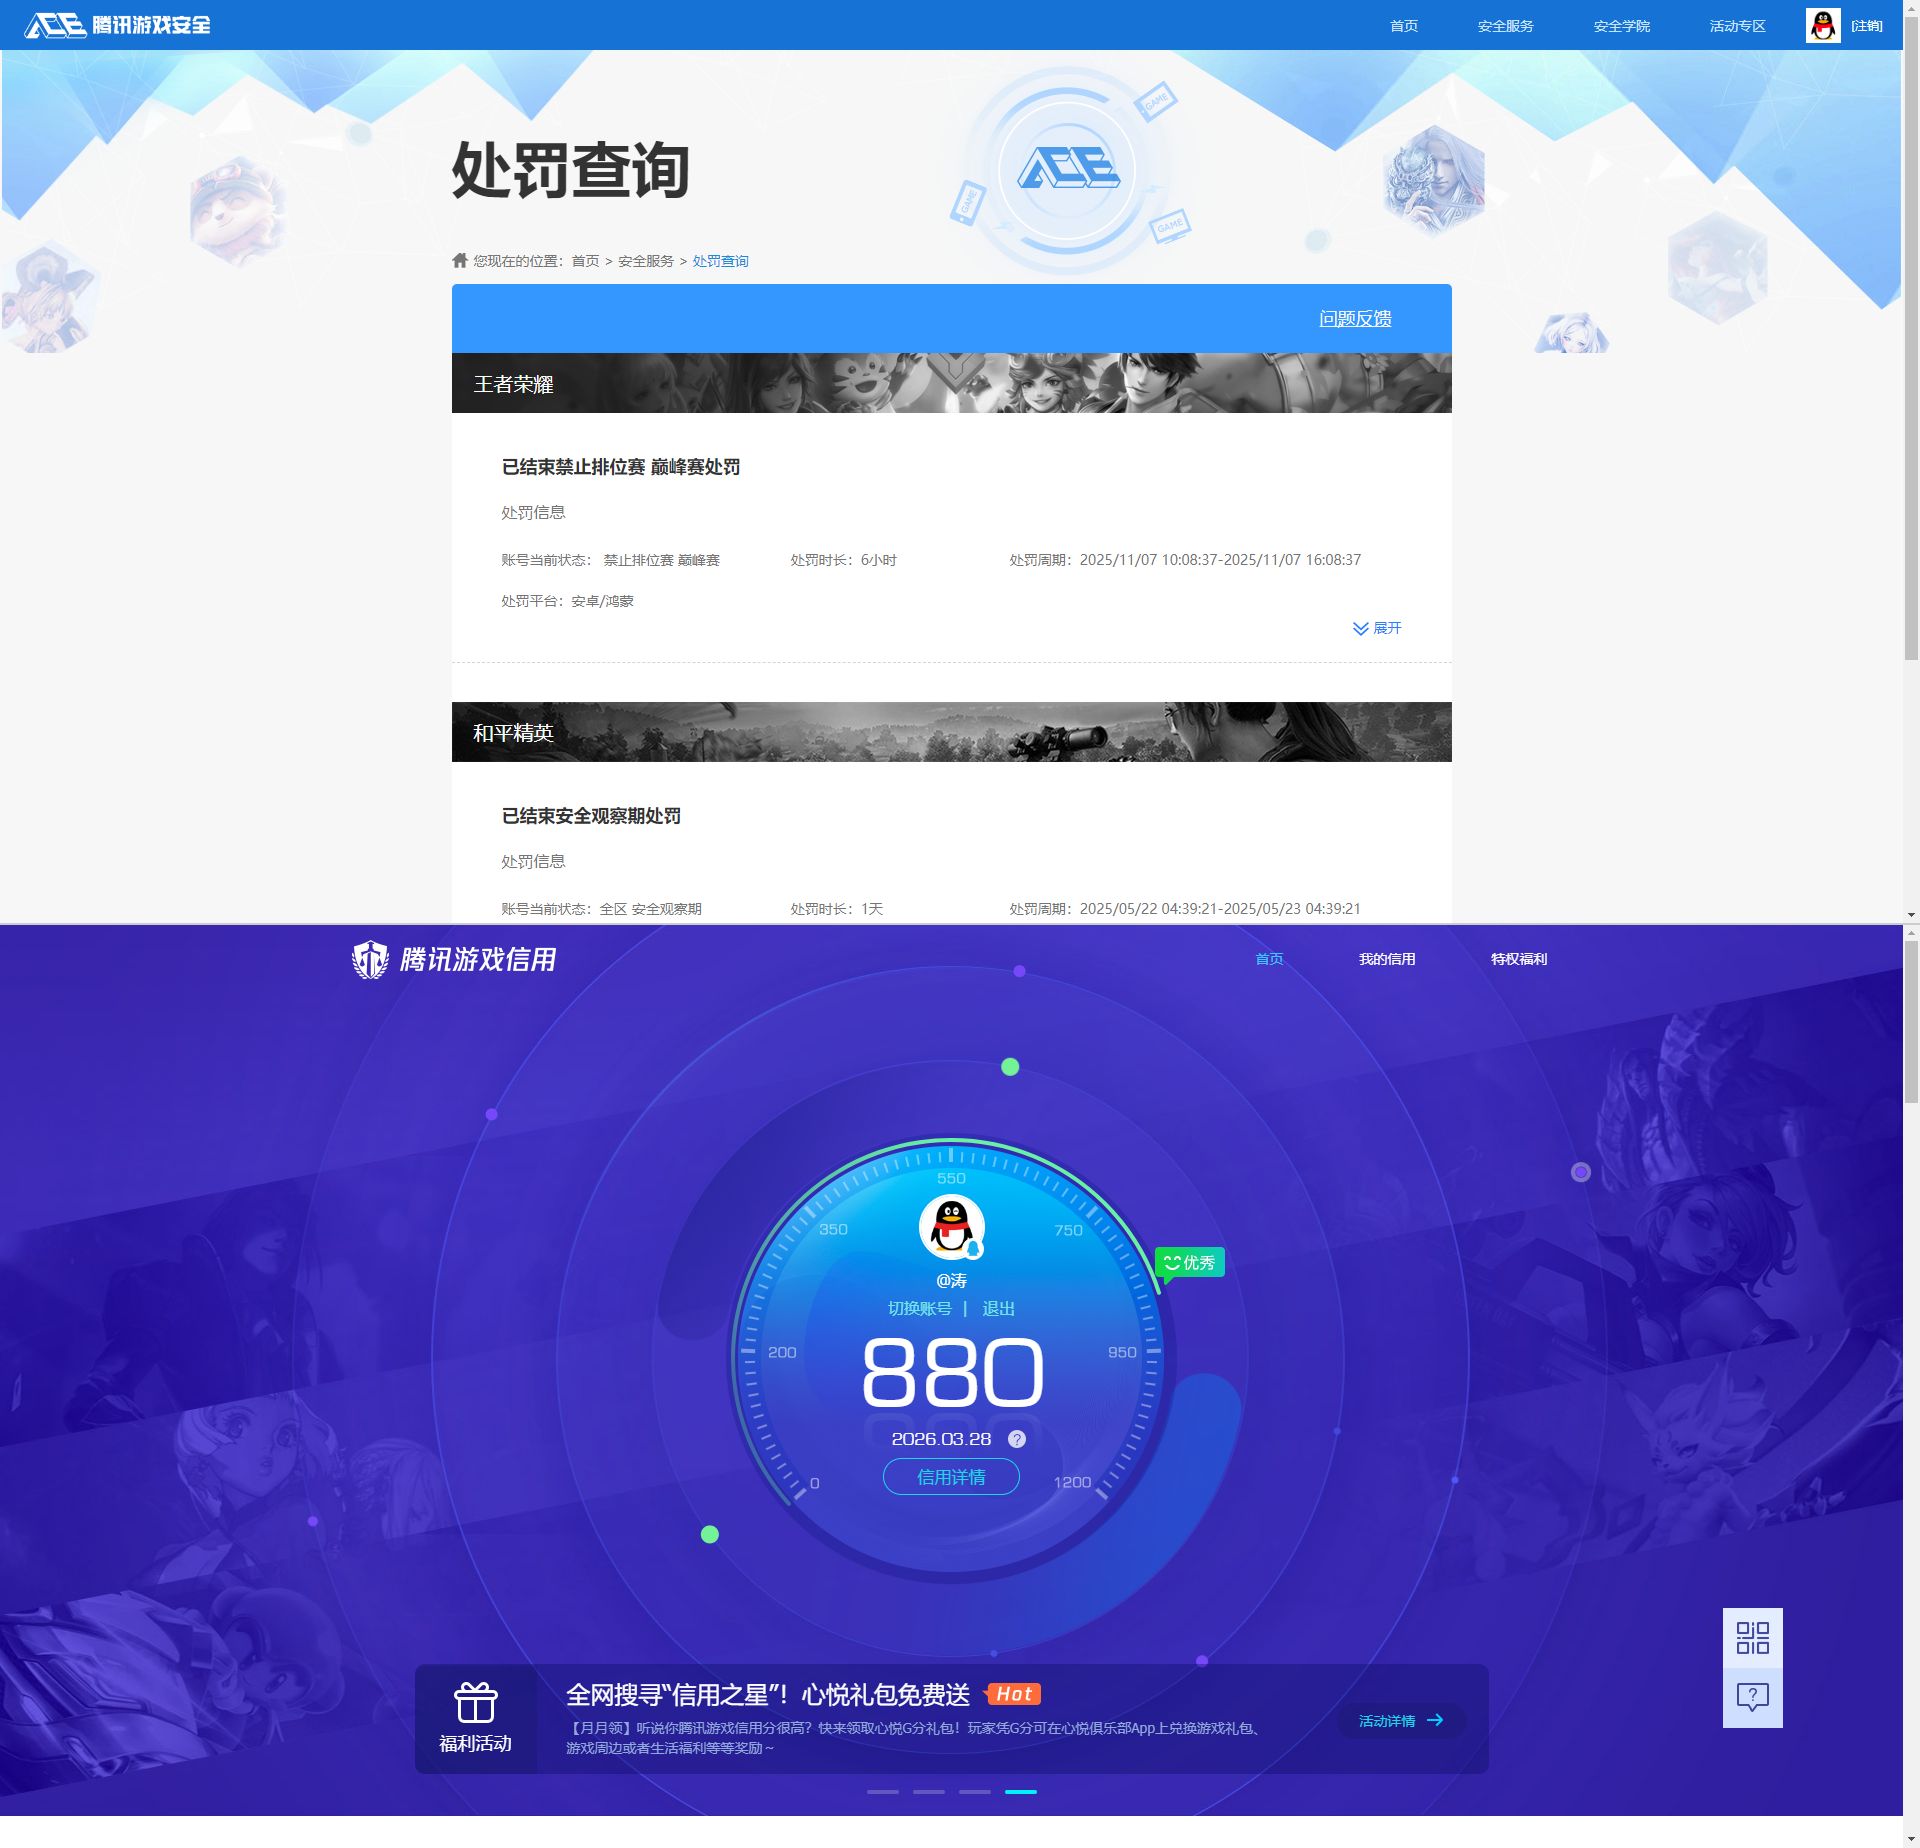
Task: Open the QR code icon at bottom right
Action: click(x=1753, y=1636)
